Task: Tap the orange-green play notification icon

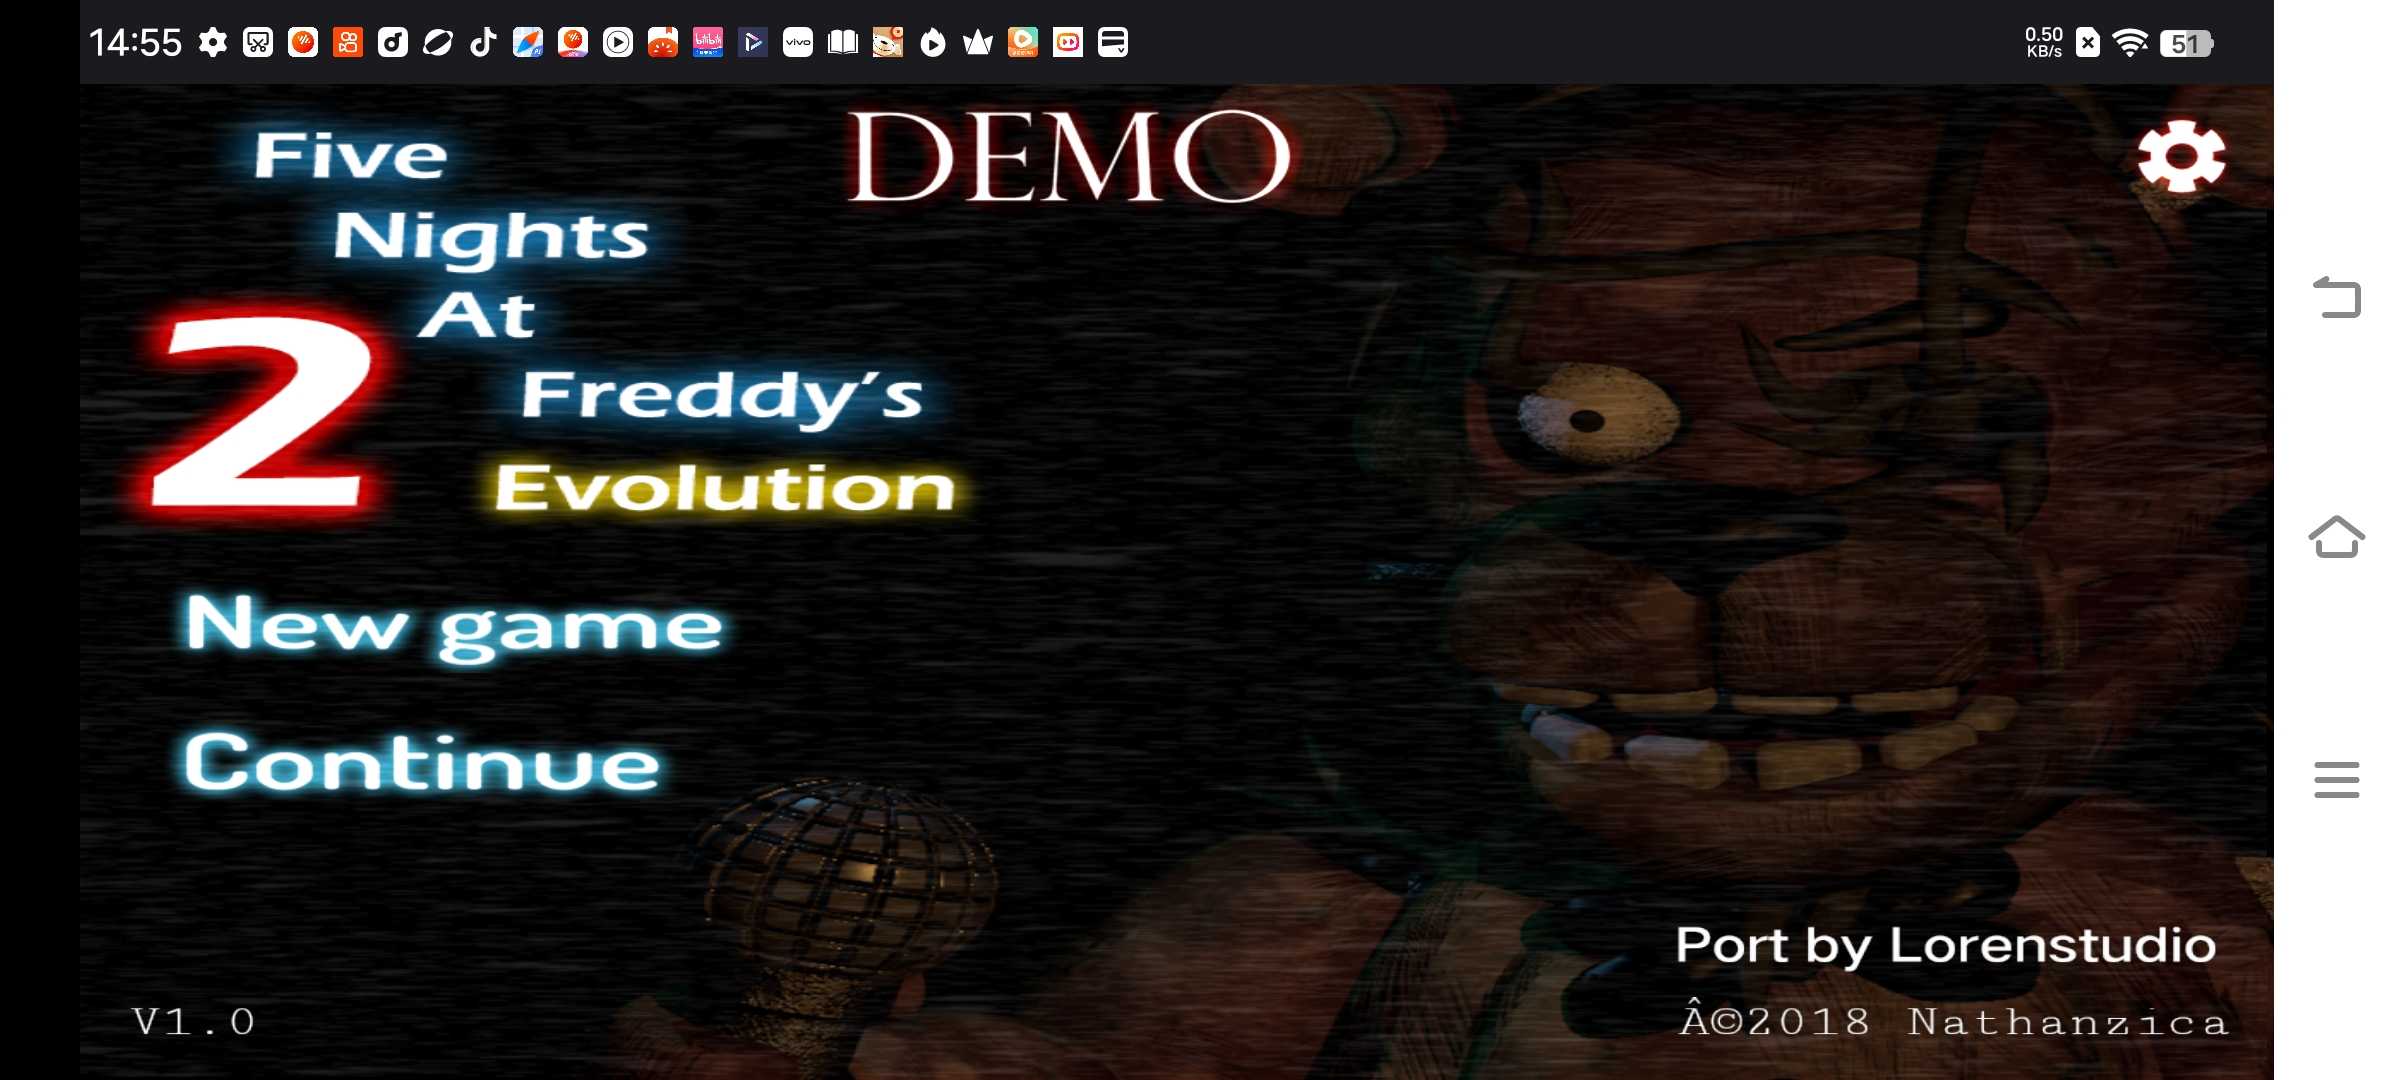Action: [x=1023, y=42]
